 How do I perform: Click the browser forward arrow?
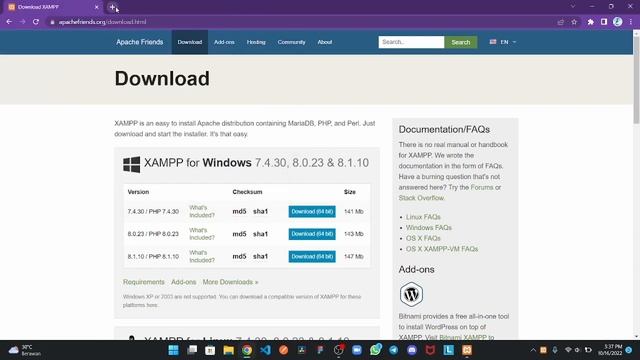[22, 22]
